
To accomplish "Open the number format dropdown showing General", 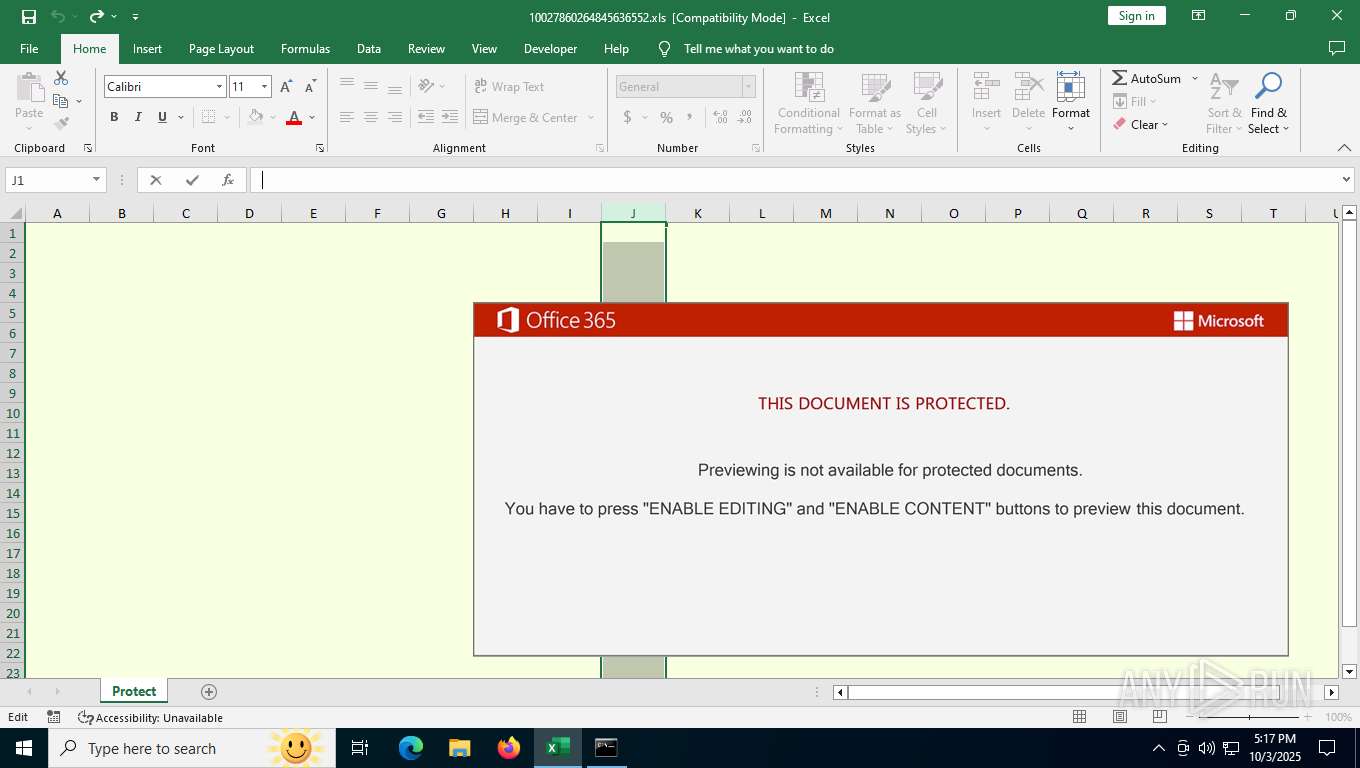I will [x=748, y=87].
